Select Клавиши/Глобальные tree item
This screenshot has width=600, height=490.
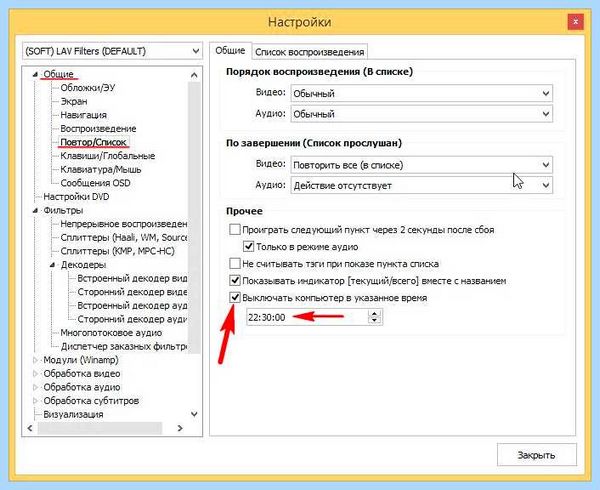[108, 156]
